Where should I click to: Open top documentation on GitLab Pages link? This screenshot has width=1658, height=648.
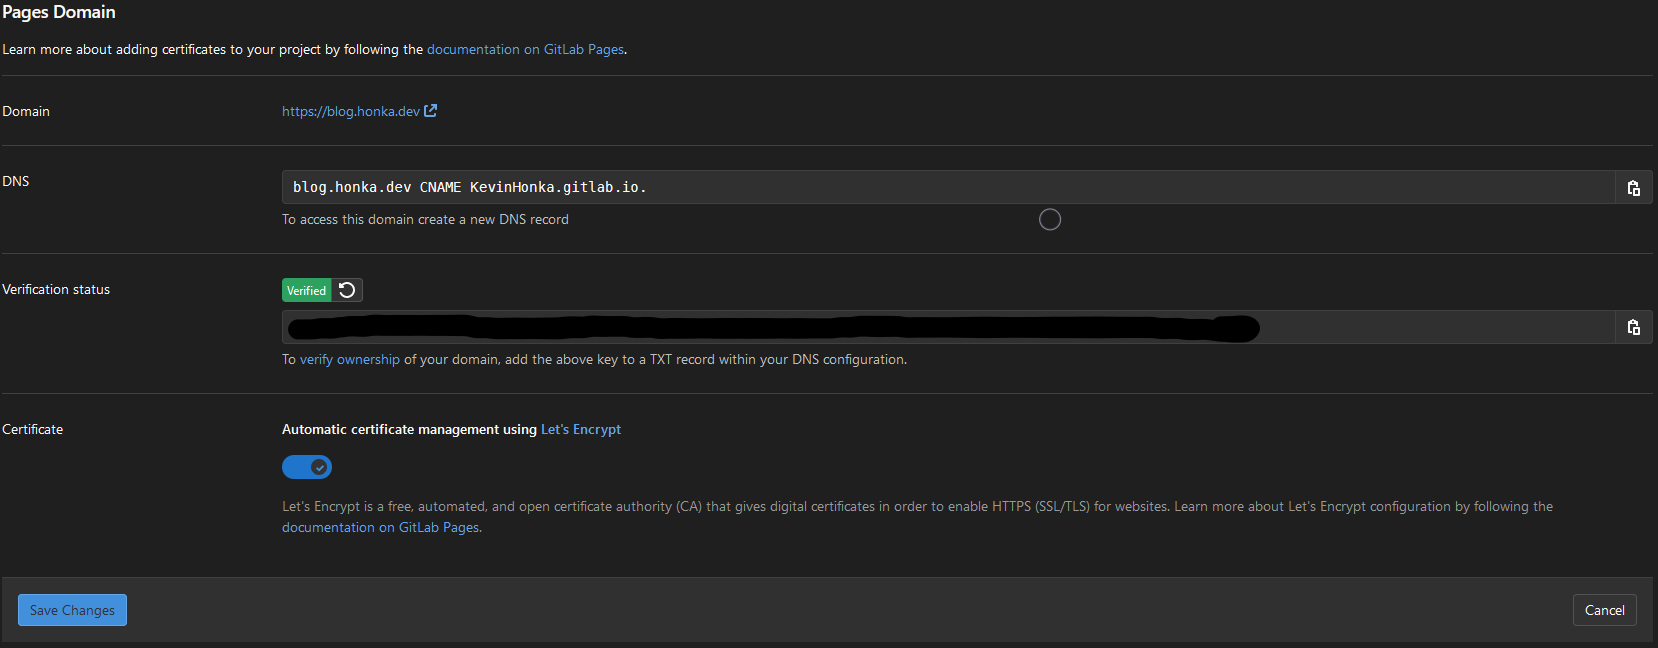525,49
